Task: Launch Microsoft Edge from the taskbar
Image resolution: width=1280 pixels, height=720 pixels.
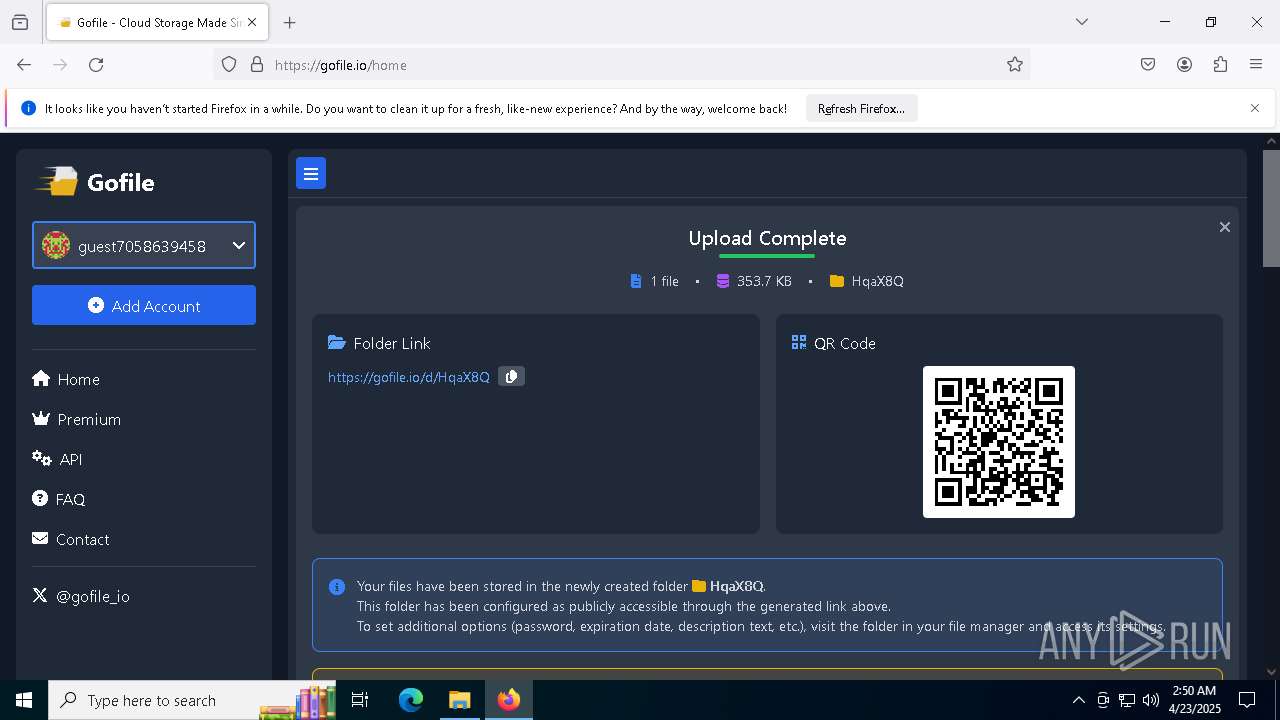Action: (411, 700)
